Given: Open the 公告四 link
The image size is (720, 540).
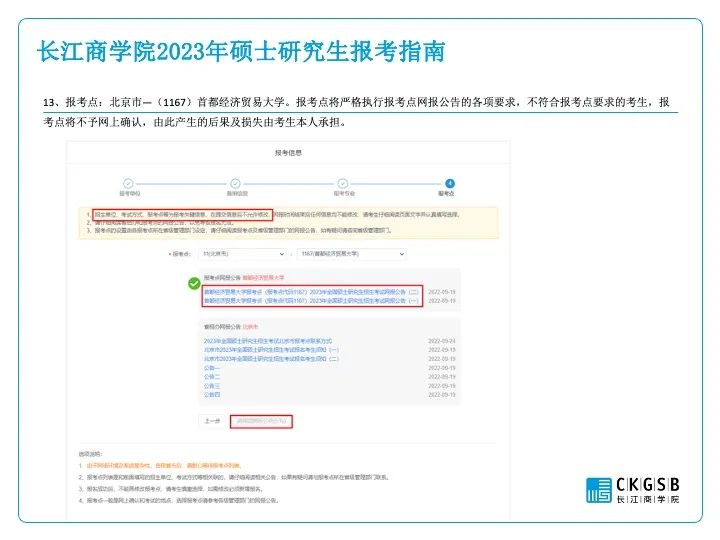Looking at the screenshot, I should pos(212,394).
